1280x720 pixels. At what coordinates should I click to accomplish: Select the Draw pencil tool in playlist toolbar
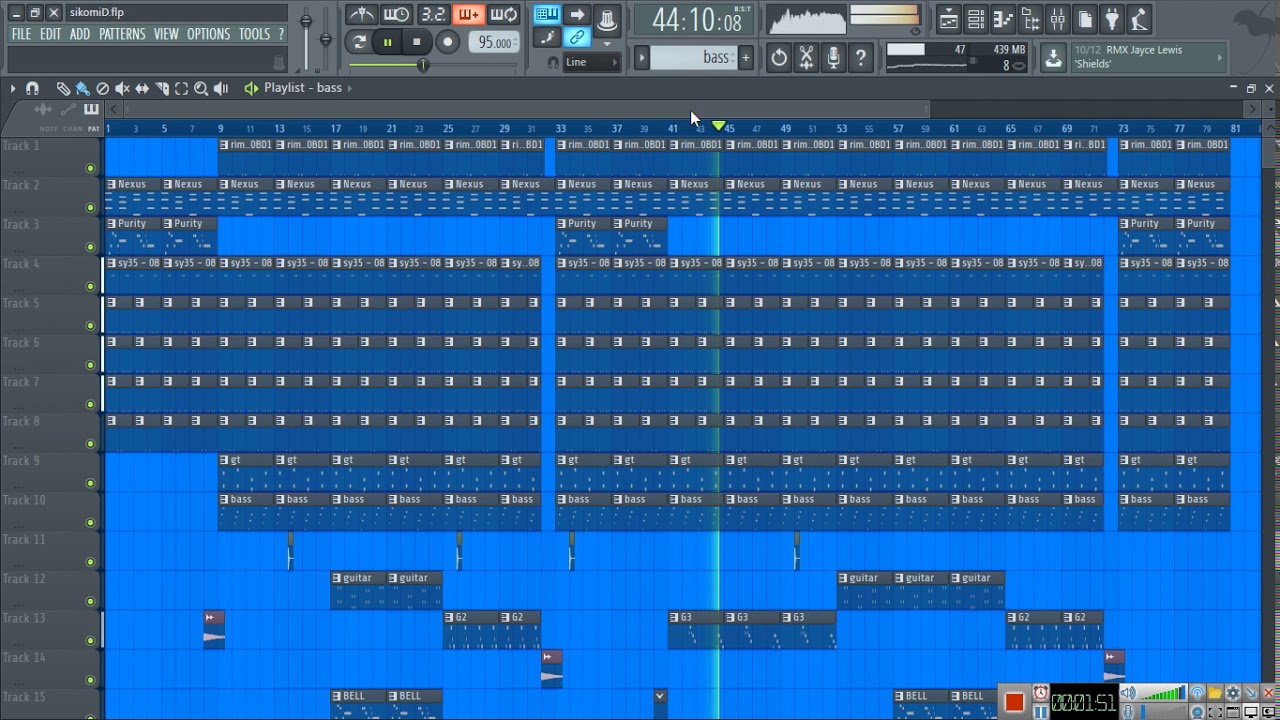[63, 88]
